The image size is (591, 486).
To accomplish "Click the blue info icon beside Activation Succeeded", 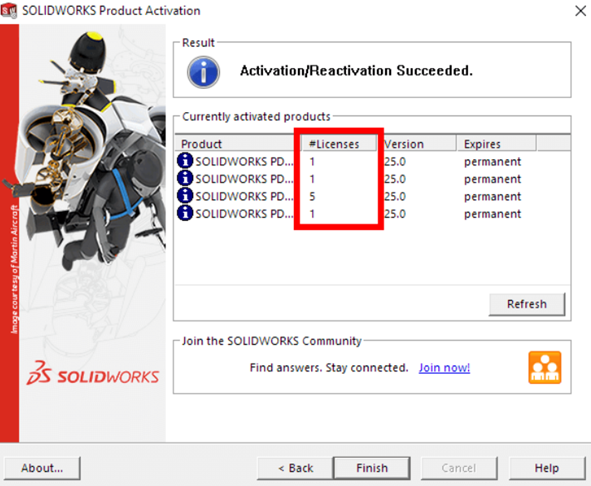I will [x=203, y=72].
